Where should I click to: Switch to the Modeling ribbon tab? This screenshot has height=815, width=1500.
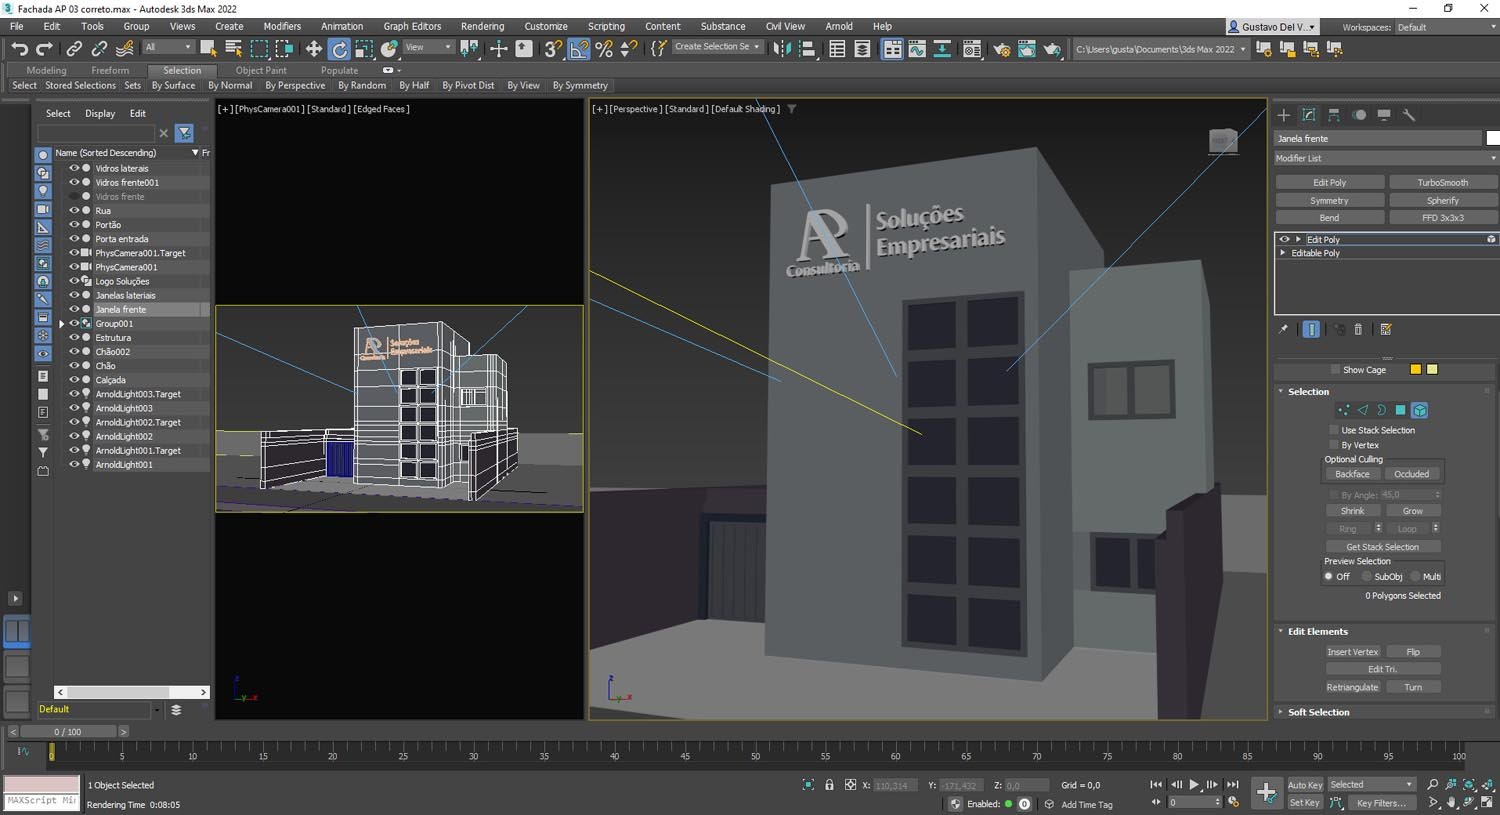(x=46, y=70)
